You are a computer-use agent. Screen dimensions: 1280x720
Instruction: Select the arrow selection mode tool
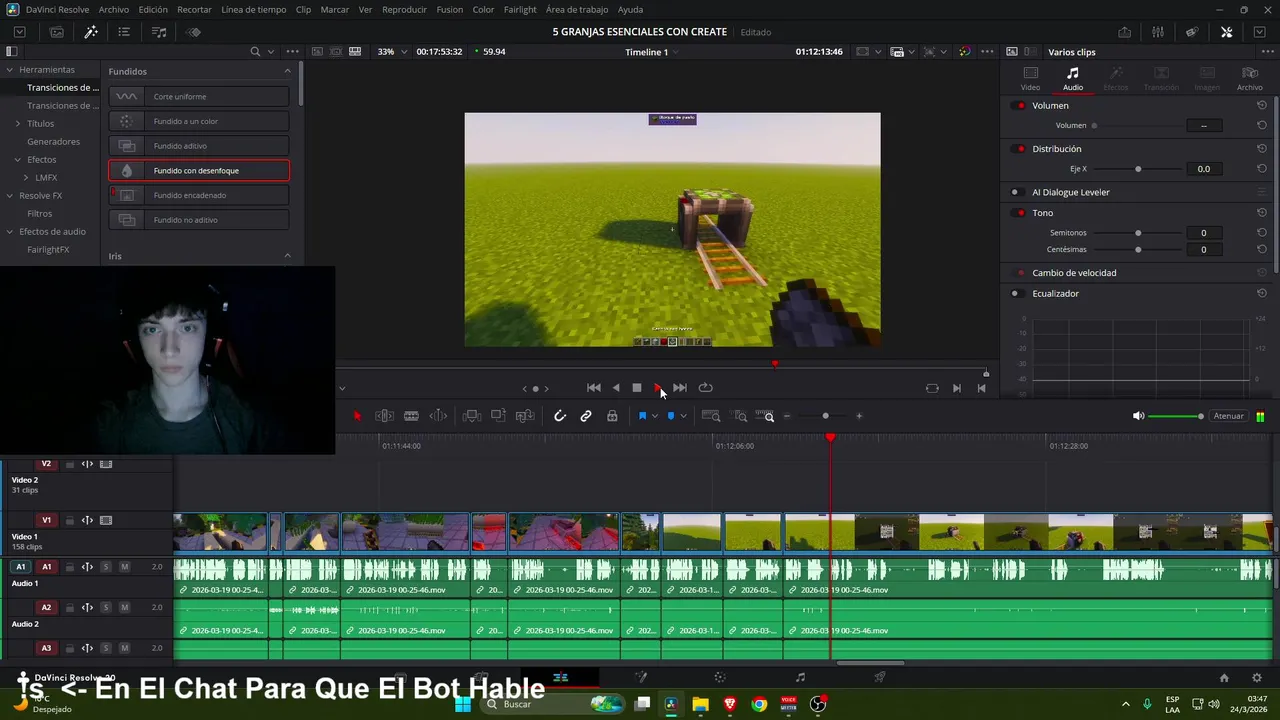coord(357,416)
